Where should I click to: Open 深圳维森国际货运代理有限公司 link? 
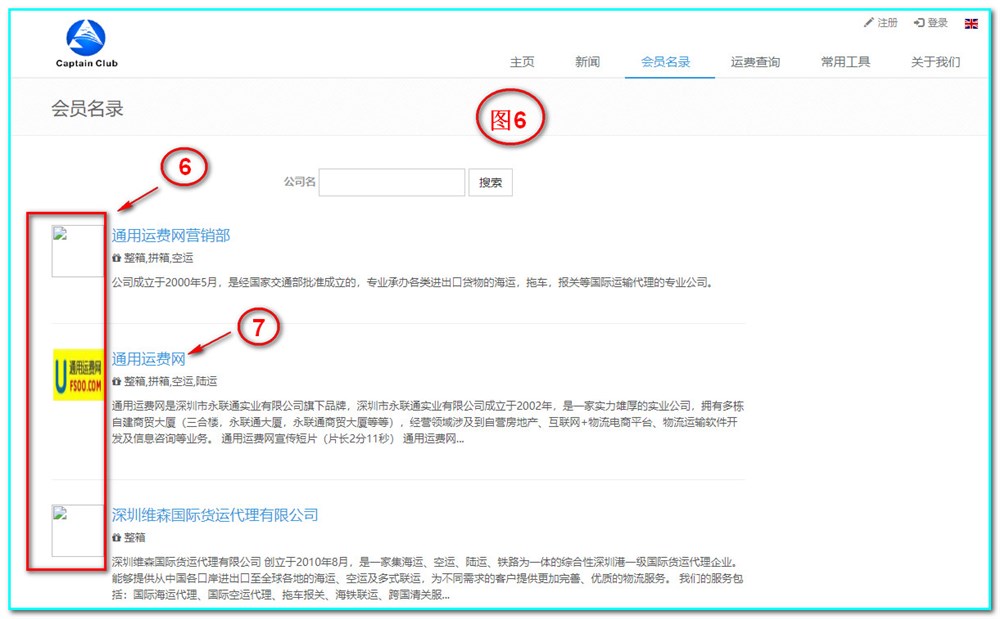tap(215, 515)
